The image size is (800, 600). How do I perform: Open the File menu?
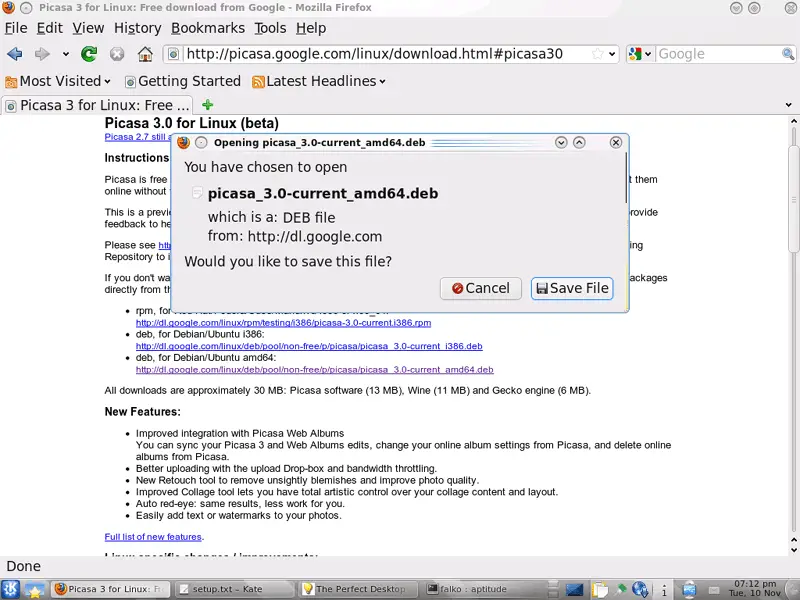(x=16, y=28)
